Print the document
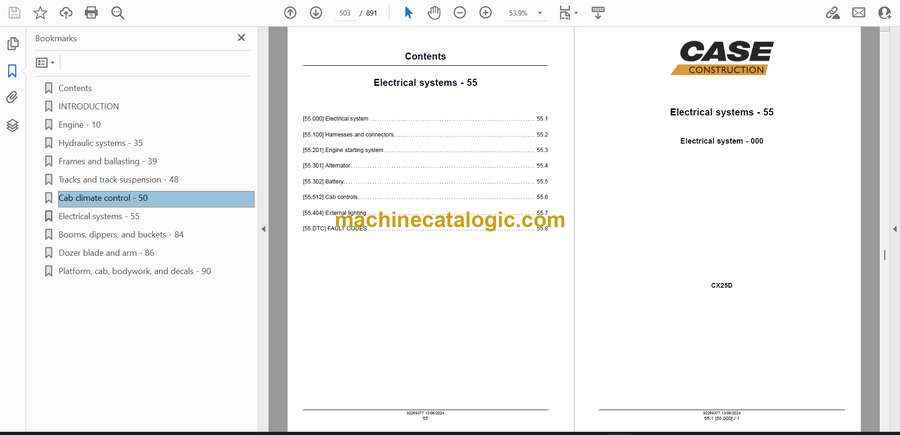The width and height of the screenshot is (900, 435). (91, 13)
